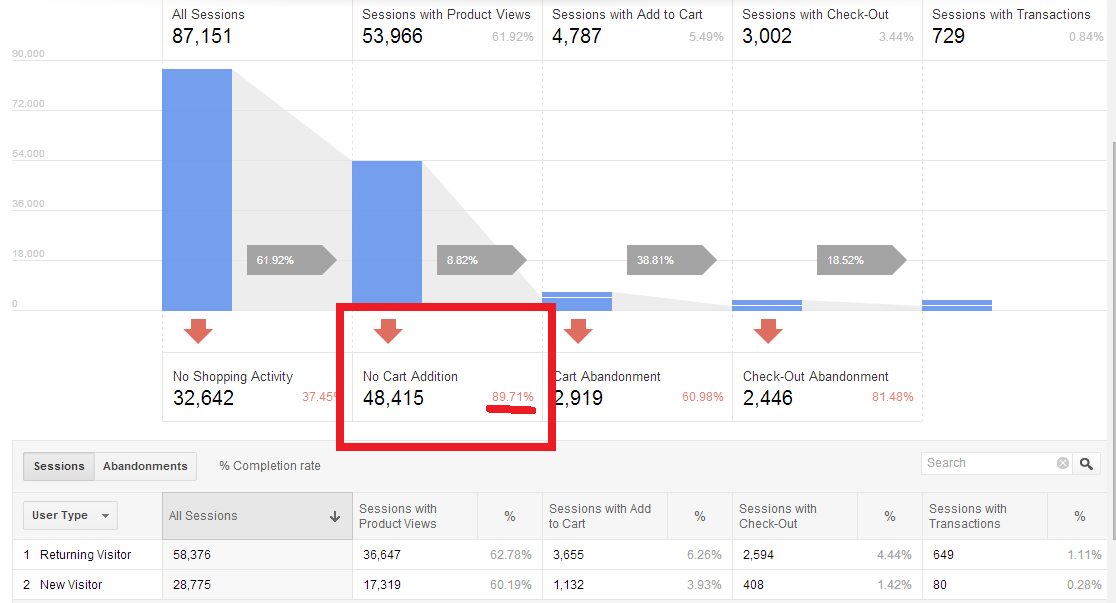Click Sessions with Transactions column header
Screen dimensions: 1116x603
[x=967, y=516]
